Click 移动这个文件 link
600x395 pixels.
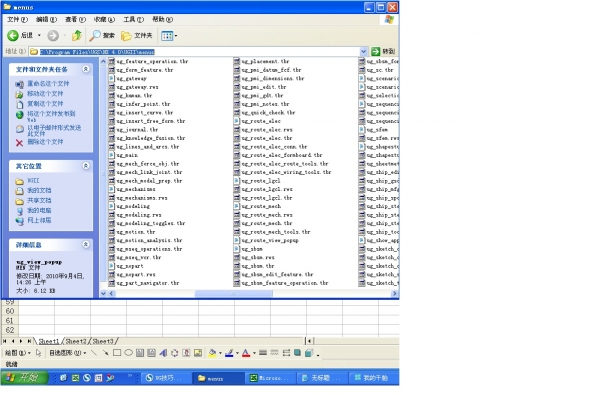click(45, 93)
